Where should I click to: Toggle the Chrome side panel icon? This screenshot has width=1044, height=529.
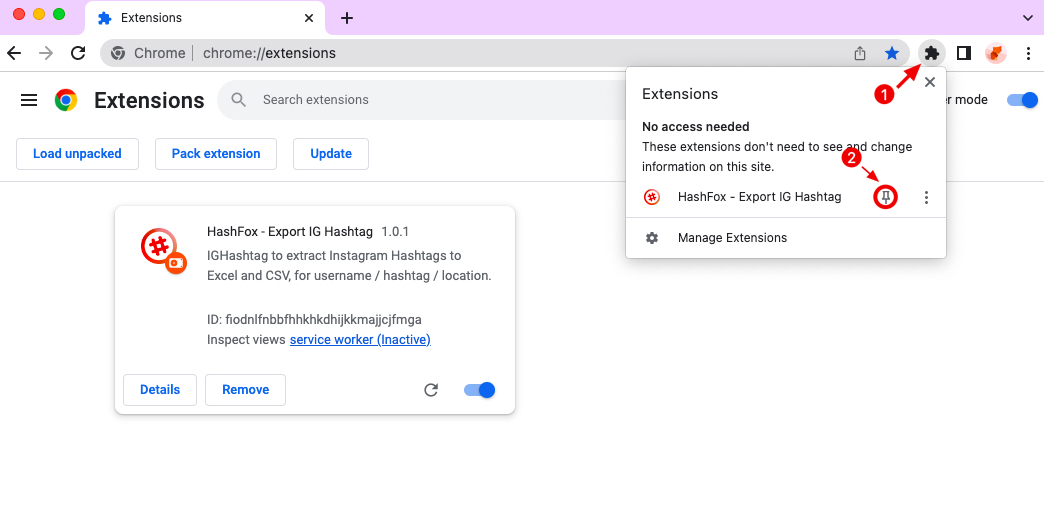point(963,53)
